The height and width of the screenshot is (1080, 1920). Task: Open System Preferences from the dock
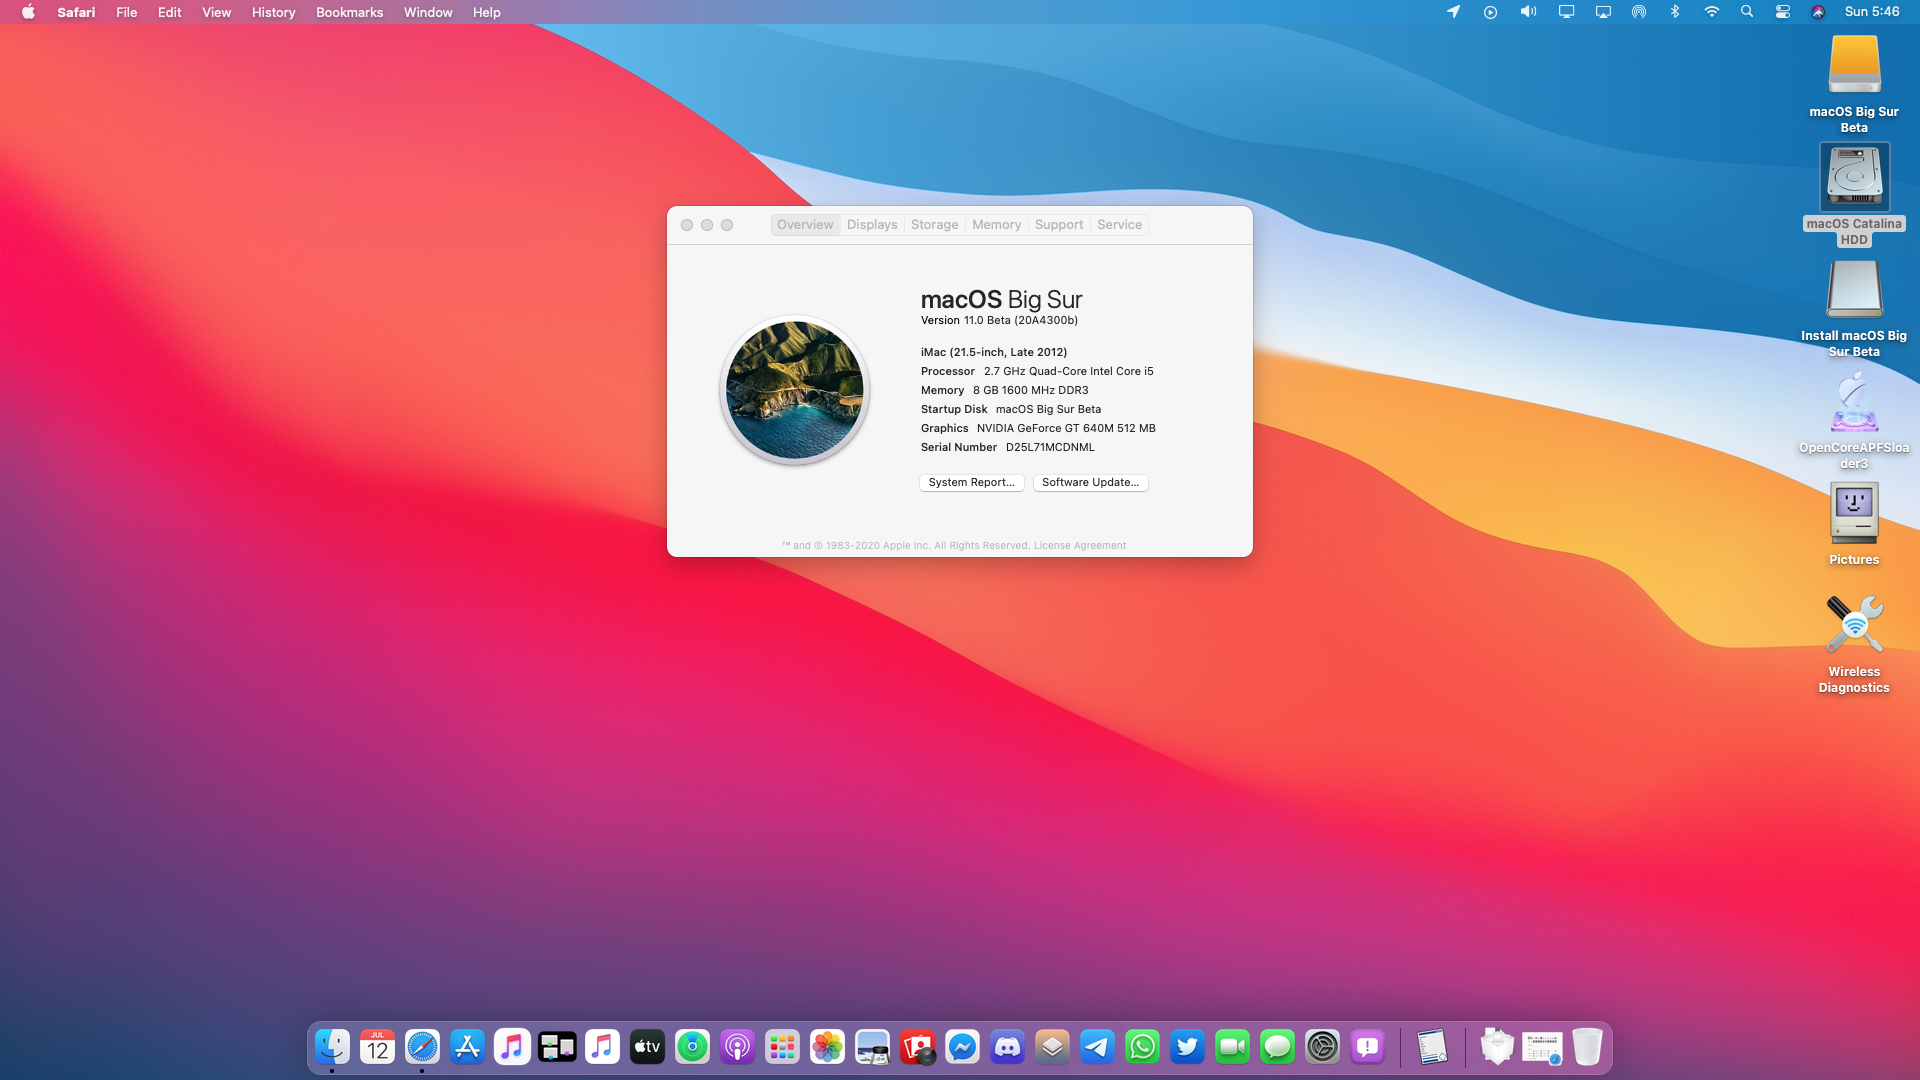click(x=1322, y=1047)
